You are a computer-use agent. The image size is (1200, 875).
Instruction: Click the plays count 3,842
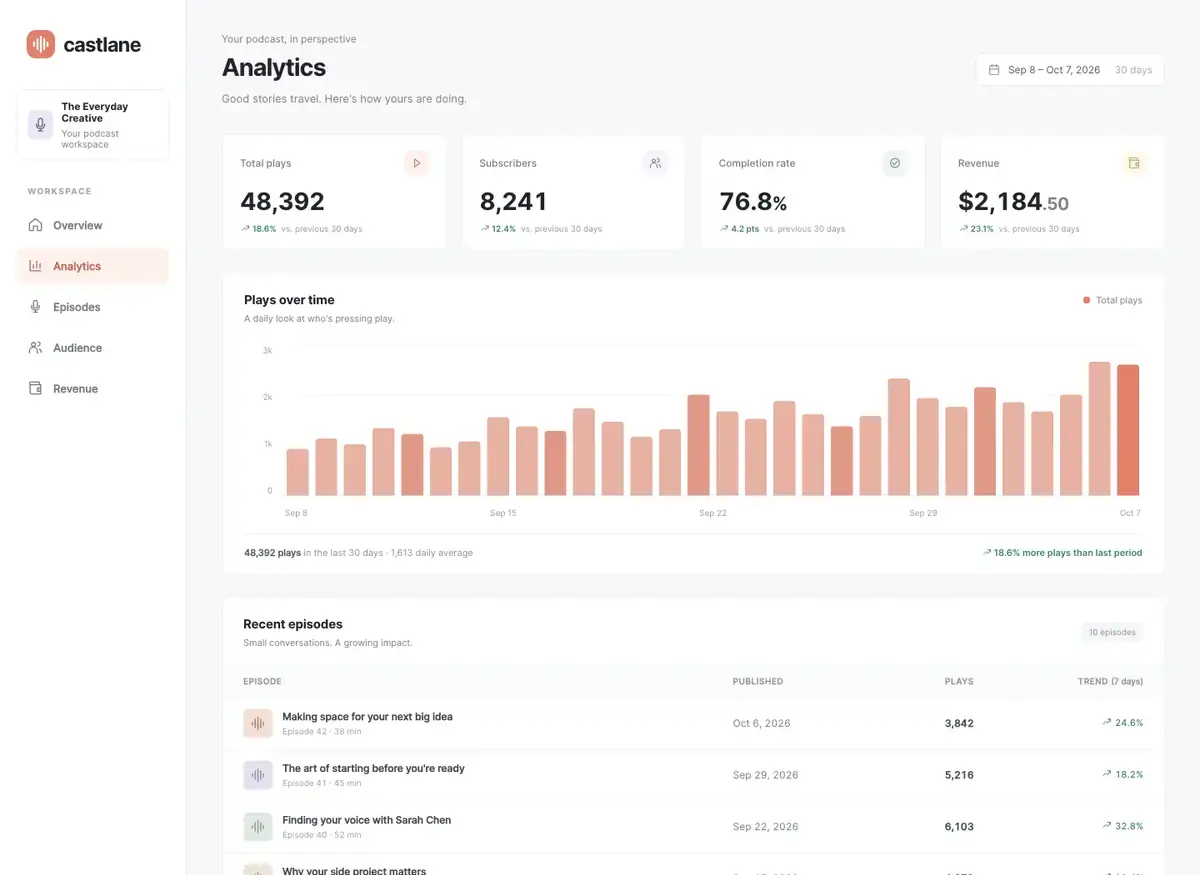[959, 723]
